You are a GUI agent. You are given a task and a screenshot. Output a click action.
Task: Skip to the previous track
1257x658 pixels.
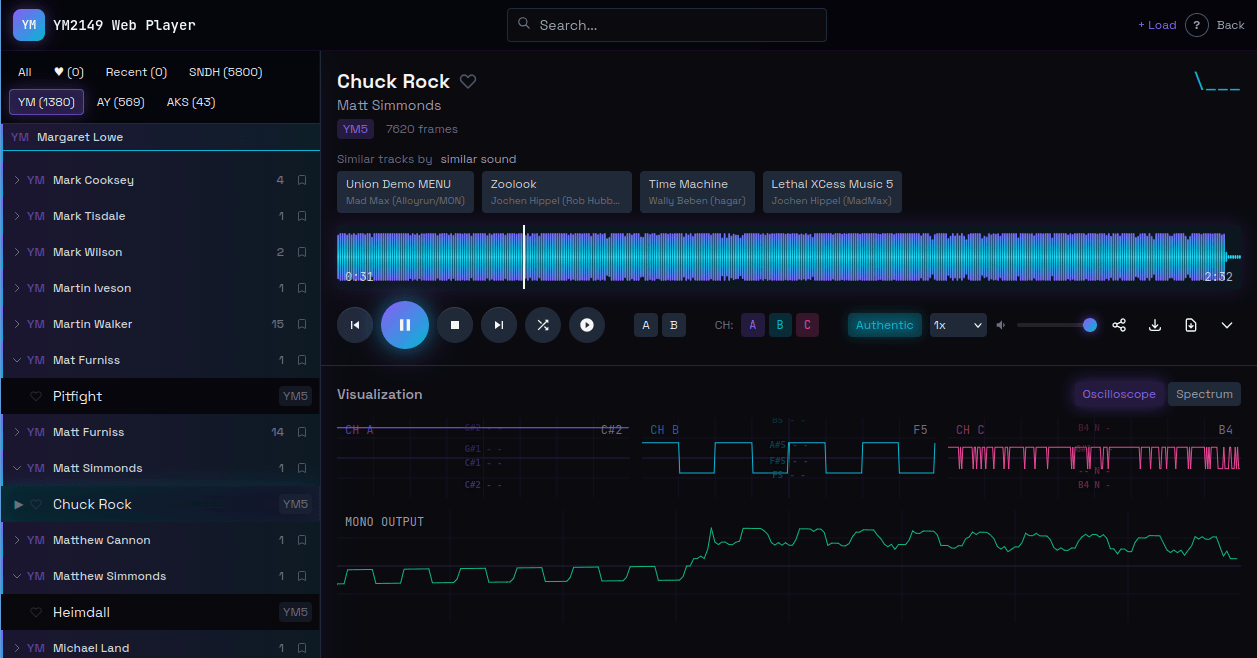coord(355,325)
